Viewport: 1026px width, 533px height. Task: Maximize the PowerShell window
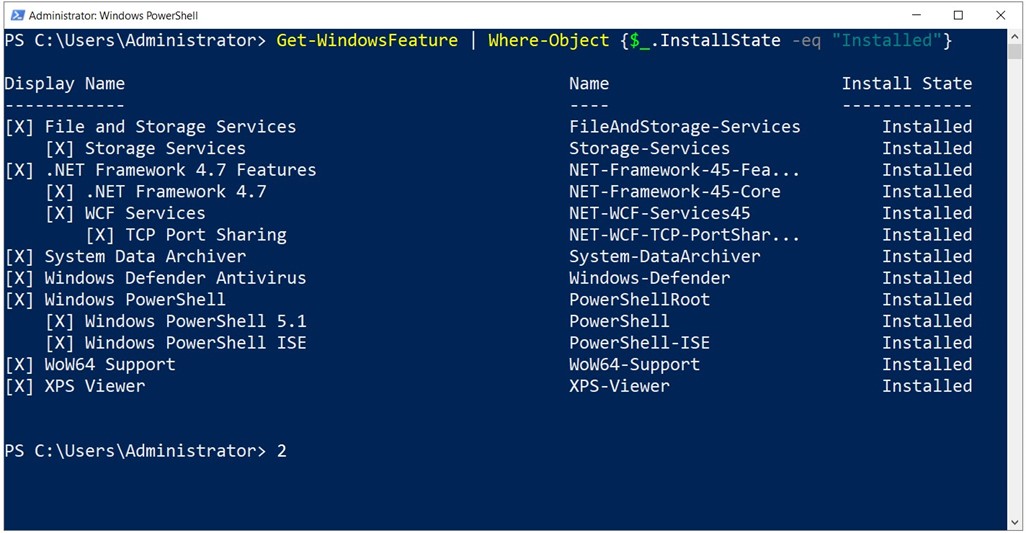pyautogui.click(x=958, y=15)
